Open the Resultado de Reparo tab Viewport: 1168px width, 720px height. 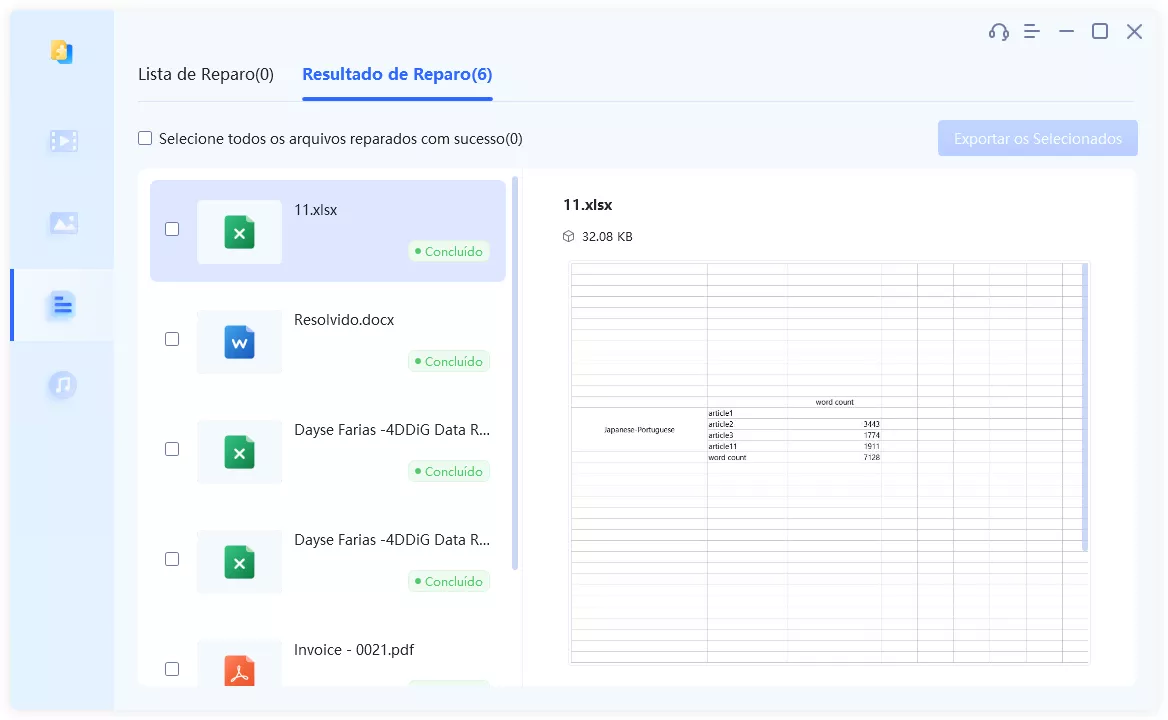(396, 74)
